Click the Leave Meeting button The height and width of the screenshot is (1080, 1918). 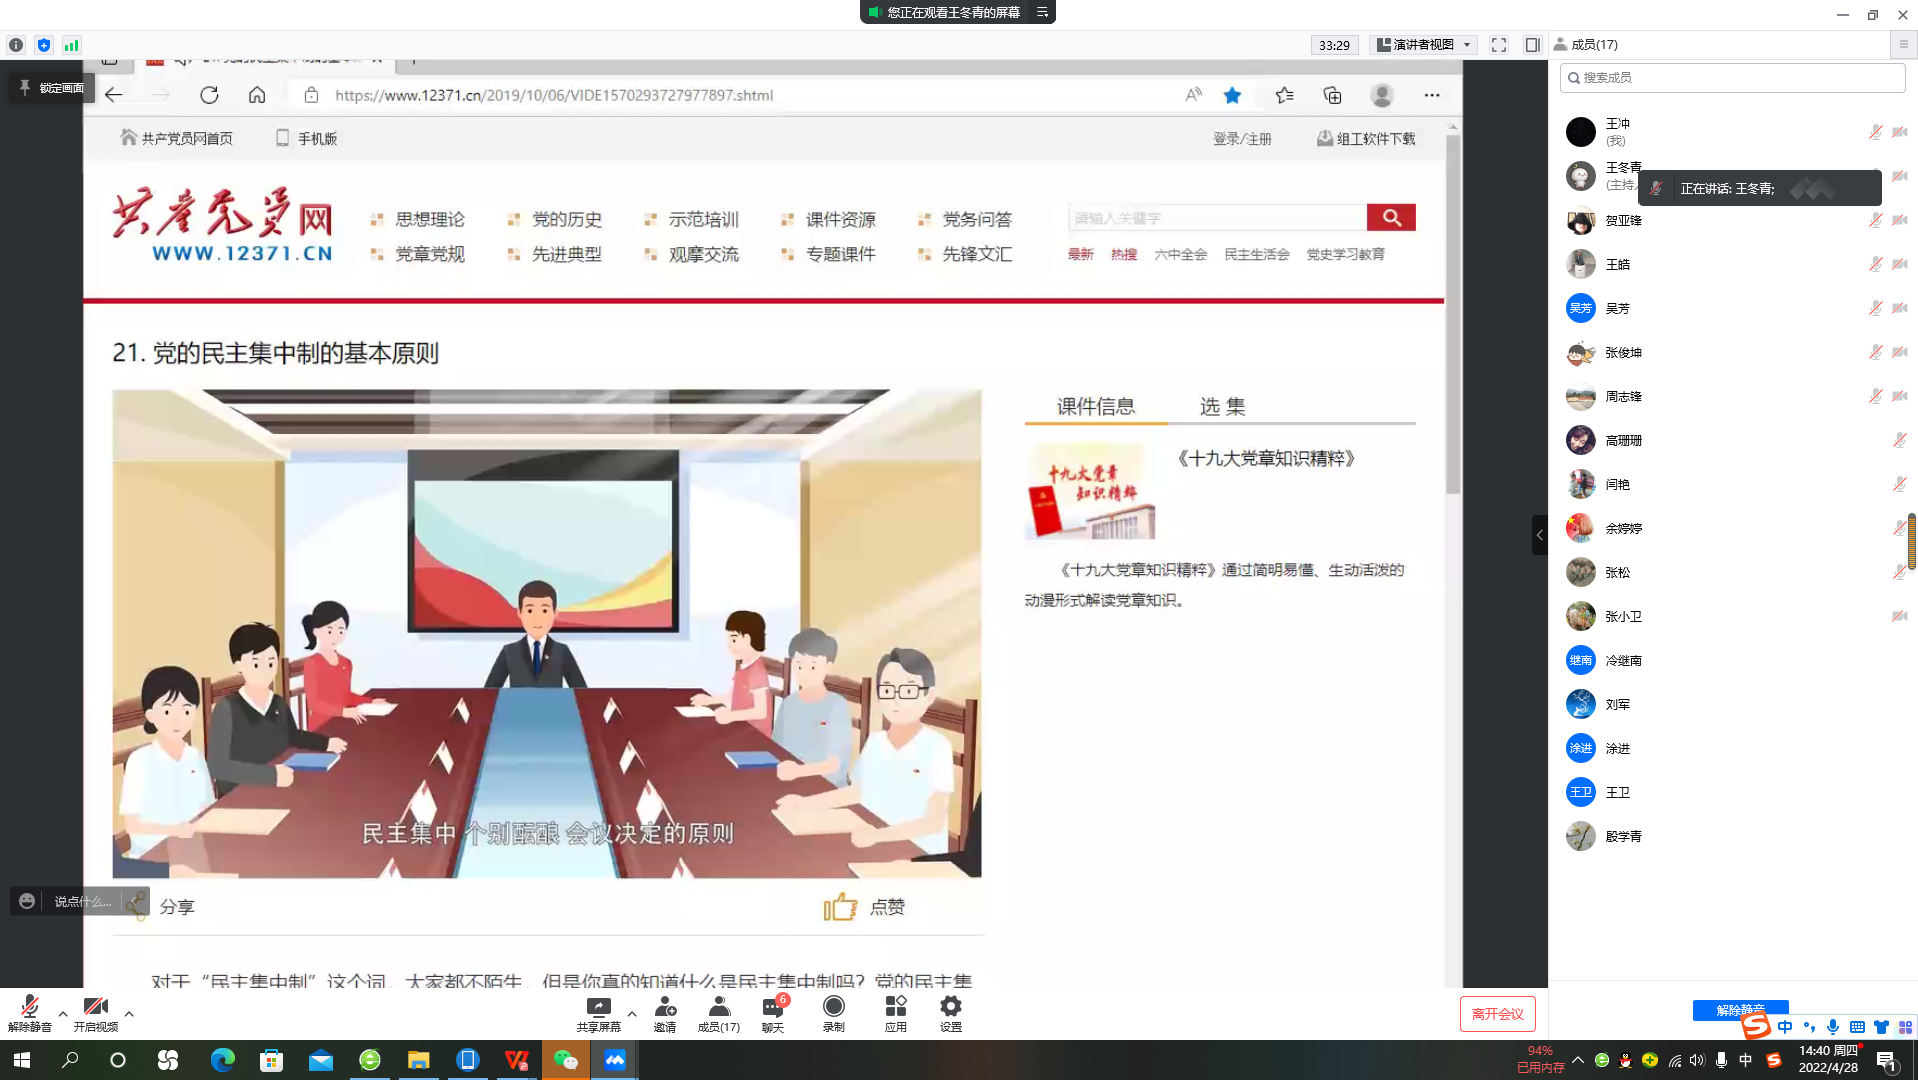(x=1497, y=1014)
